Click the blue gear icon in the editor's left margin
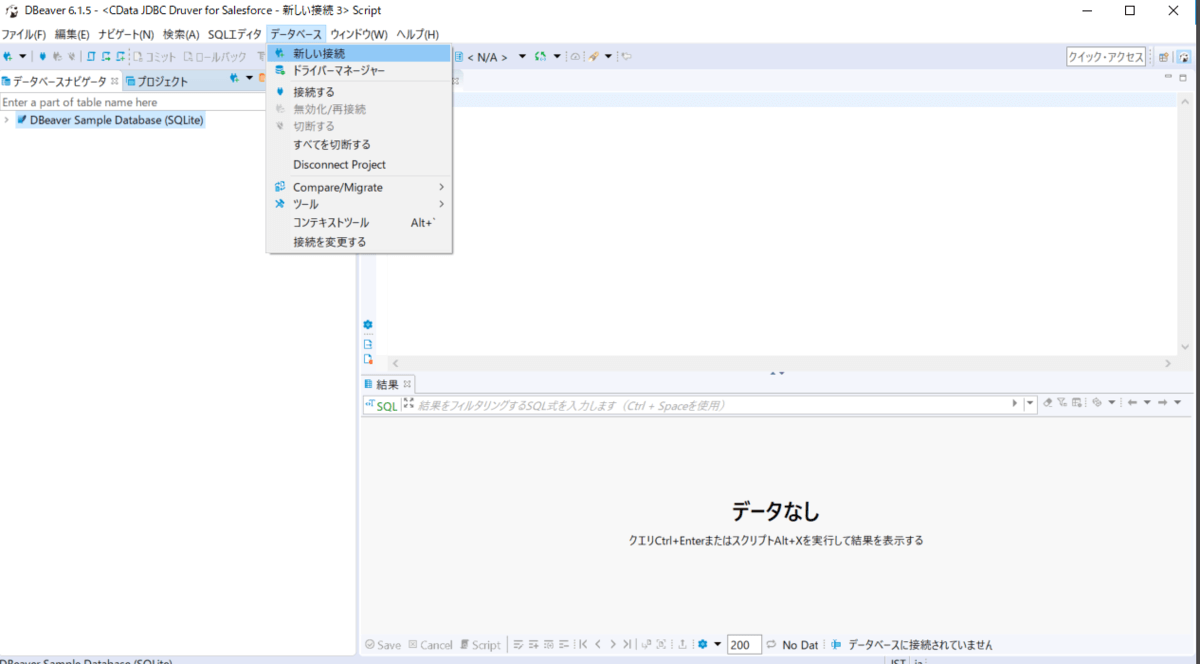Screen dimensions: 1200x664 click(368, 325)
